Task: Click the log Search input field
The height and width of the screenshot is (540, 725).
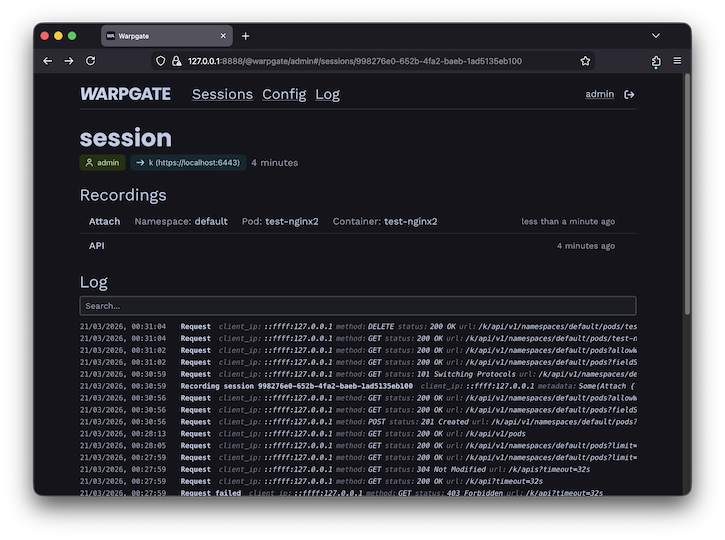Action: 357,306
